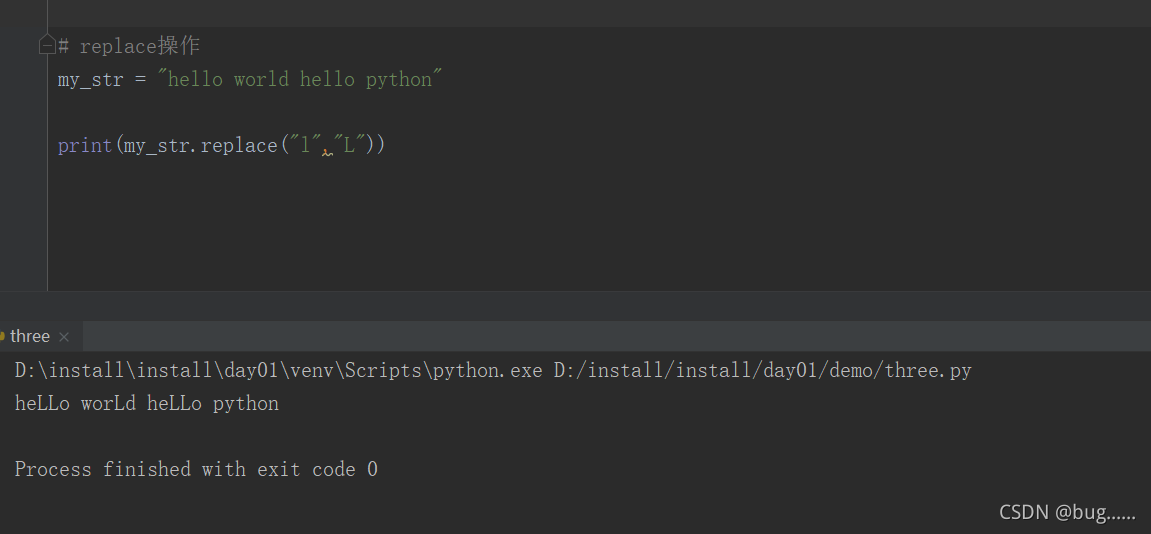Click the comment text '# replace操作'
This screenshot has height=534, width=1151.
coord(128,46)
